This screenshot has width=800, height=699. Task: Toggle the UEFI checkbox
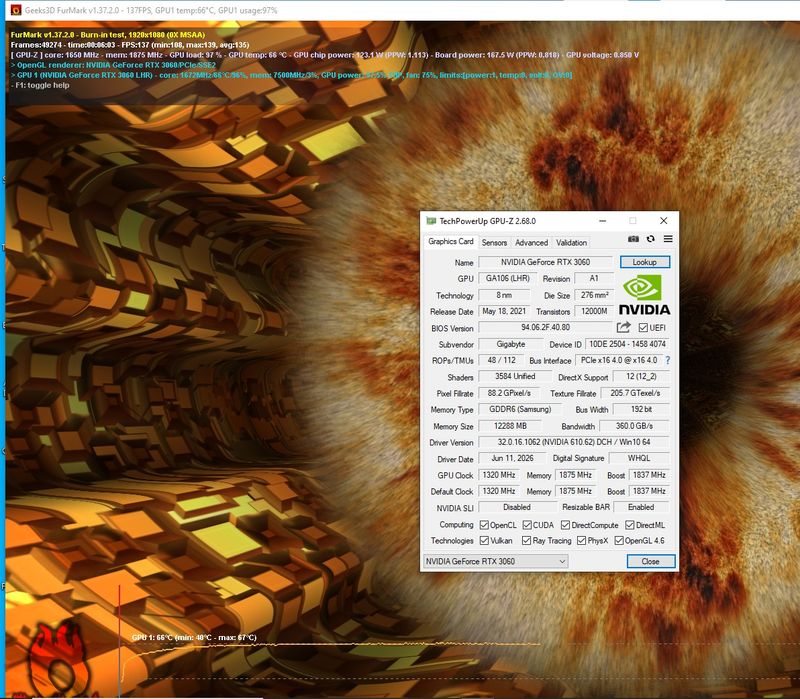coord(643,328)
